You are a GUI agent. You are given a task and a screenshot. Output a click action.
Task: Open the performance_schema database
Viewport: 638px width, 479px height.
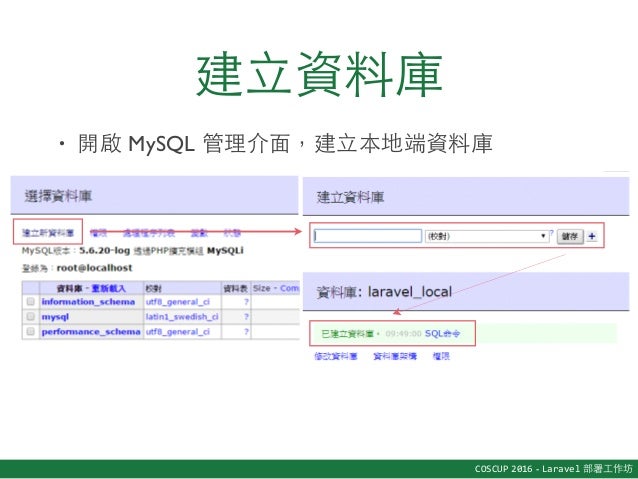point(91,332)
